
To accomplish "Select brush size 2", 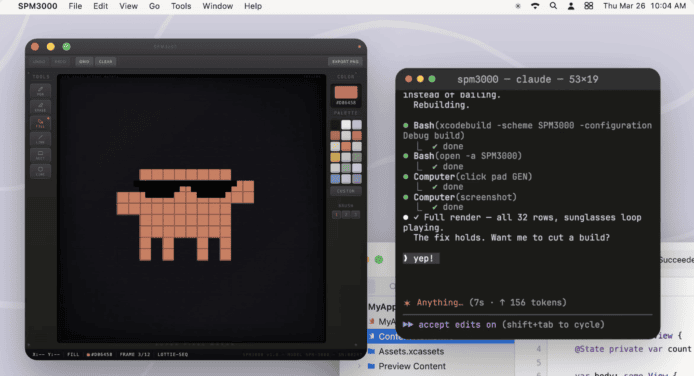I will (346, 215).
